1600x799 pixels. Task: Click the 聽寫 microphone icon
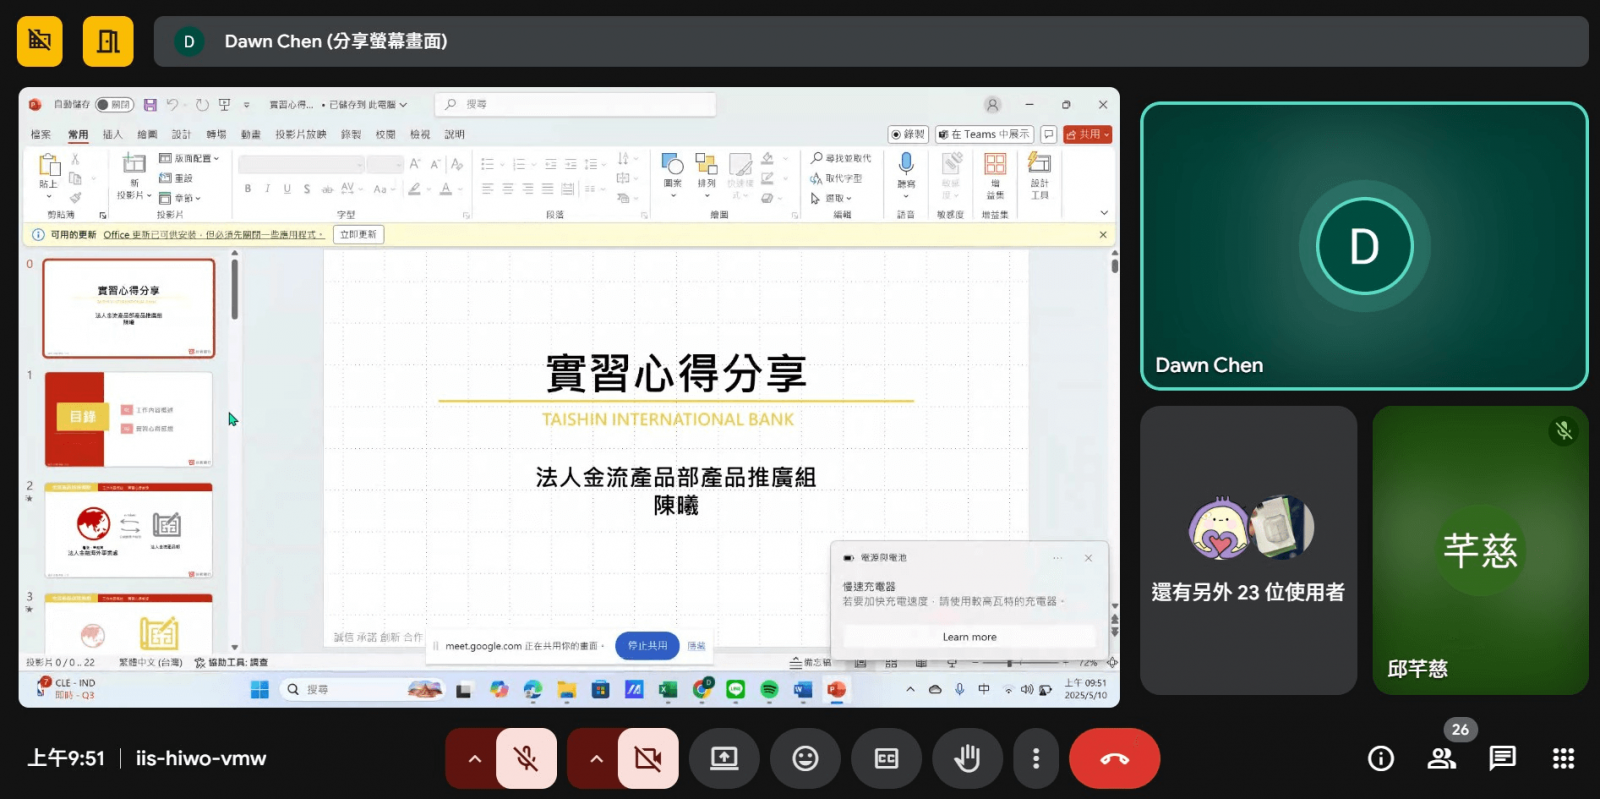tap(906, 163)
